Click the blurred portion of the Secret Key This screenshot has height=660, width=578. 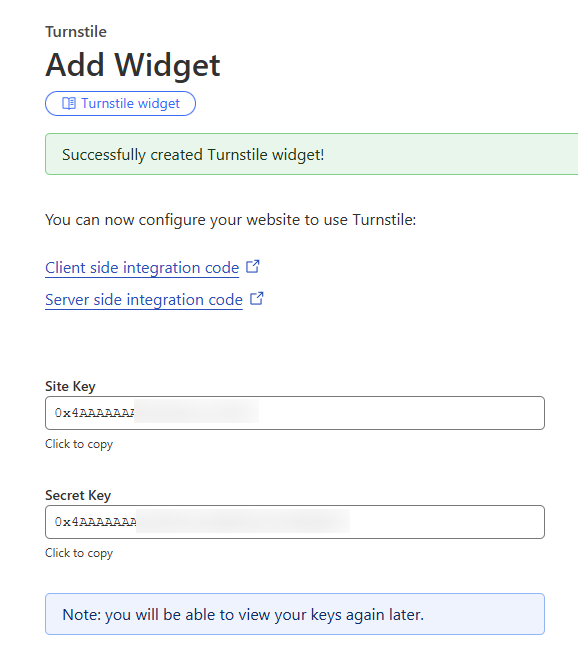tap(243, 521)
